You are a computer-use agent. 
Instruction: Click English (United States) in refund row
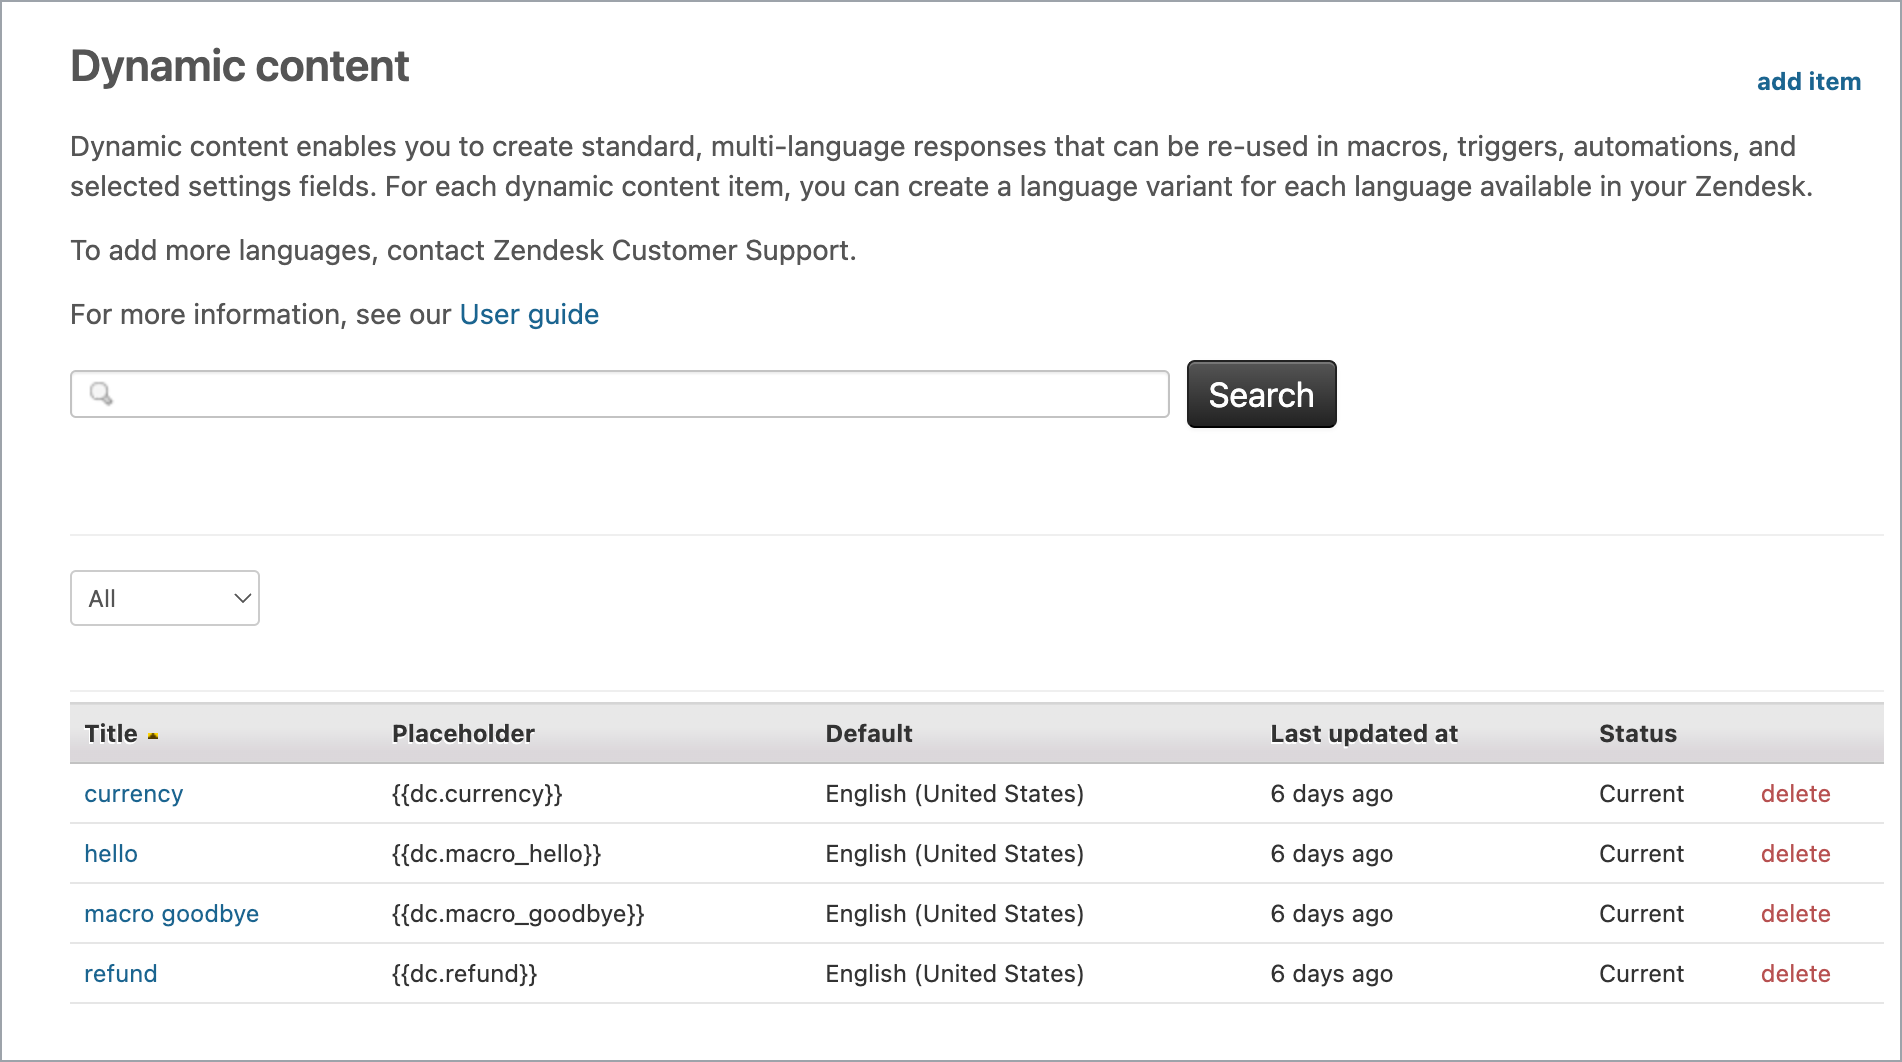click(x=955, y=974)
